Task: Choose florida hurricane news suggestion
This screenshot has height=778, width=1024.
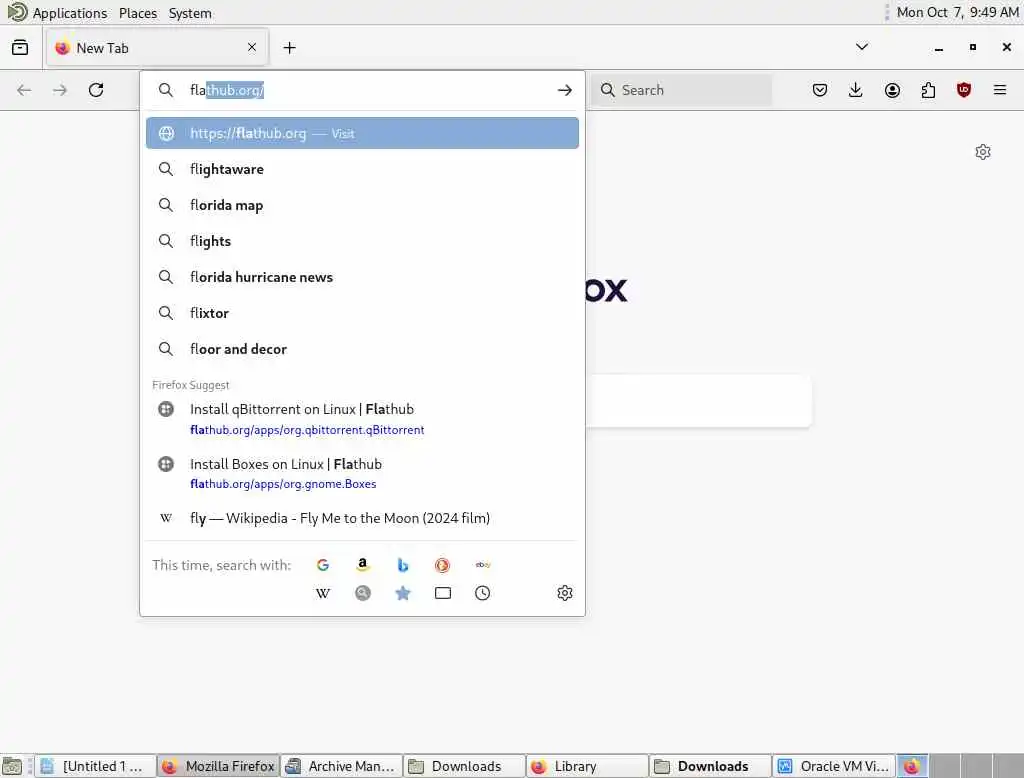Action: click(362, 277)
